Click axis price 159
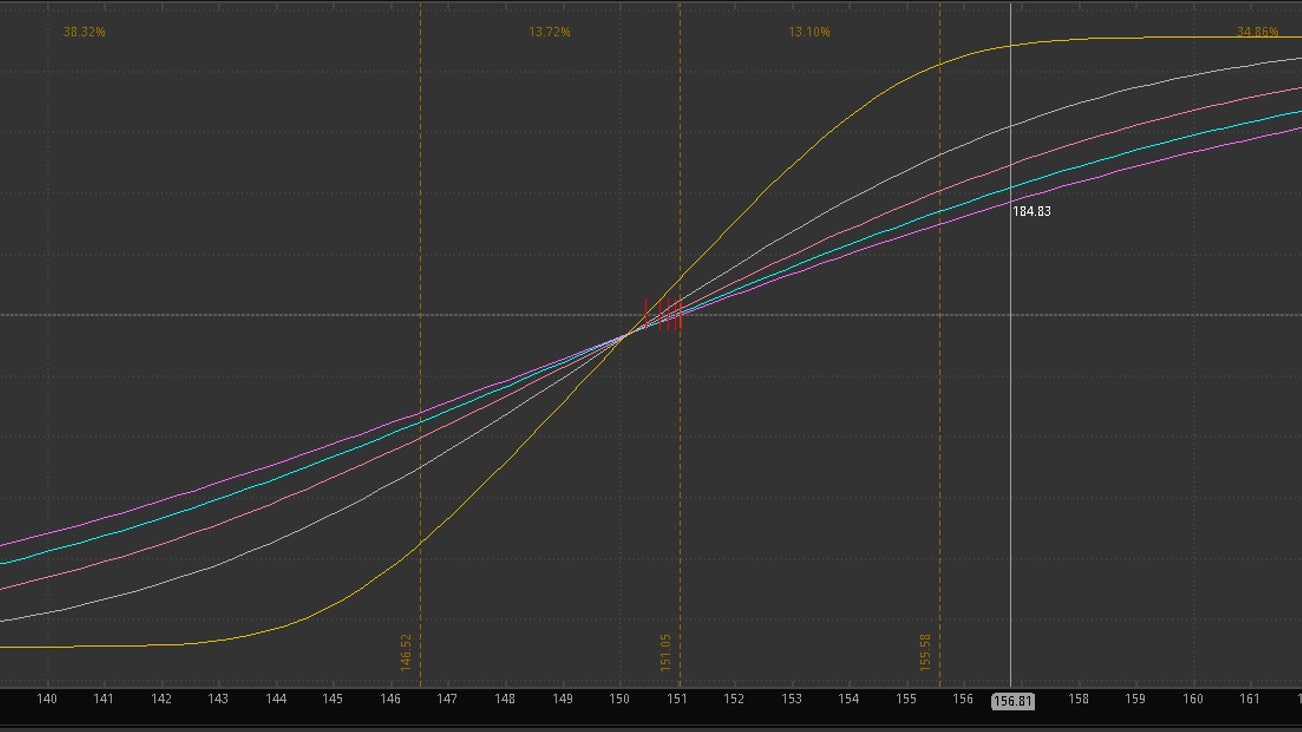 1135,699
